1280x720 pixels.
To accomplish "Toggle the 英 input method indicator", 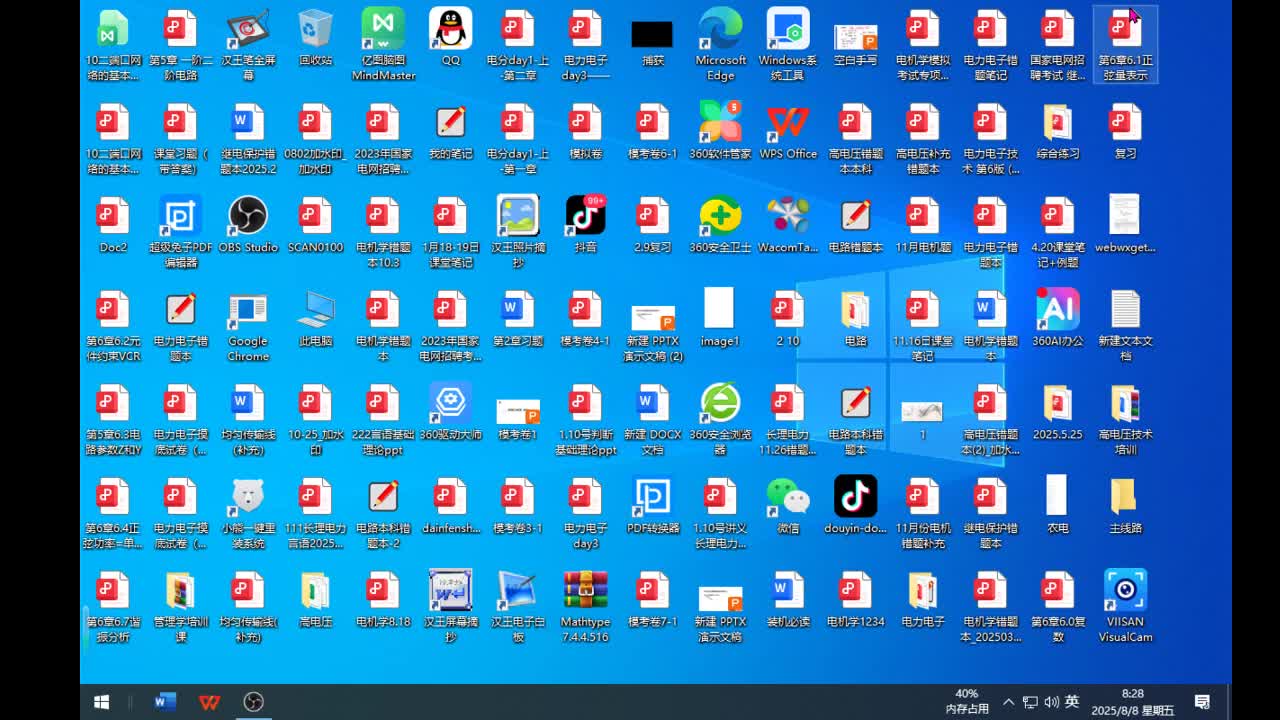I will pos(1072,702).
